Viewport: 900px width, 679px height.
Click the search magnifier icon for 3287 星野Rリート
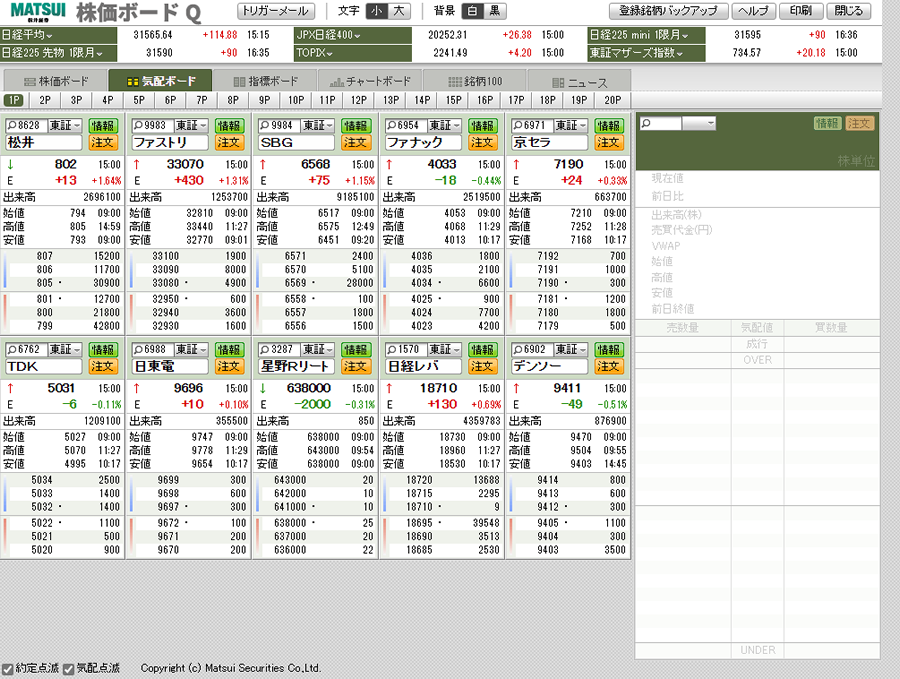265,350
